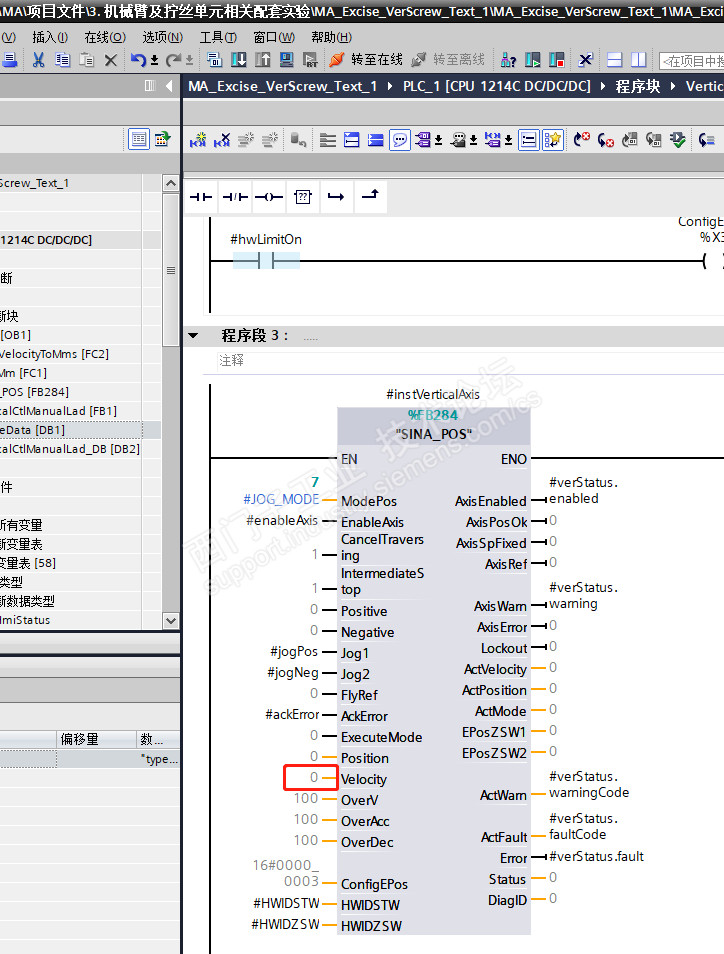Expand breadcrumb arrow after 程序块

(x=673, y=86)
